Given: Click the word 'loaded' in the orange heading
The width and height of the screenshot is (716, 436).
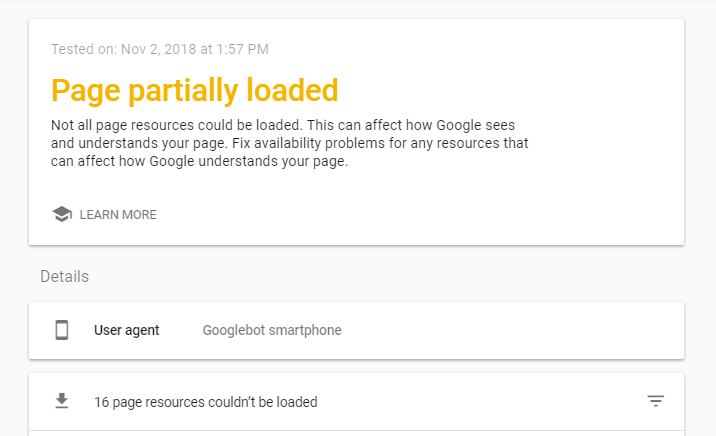Looking at the screenshot, I should (292, 89).
